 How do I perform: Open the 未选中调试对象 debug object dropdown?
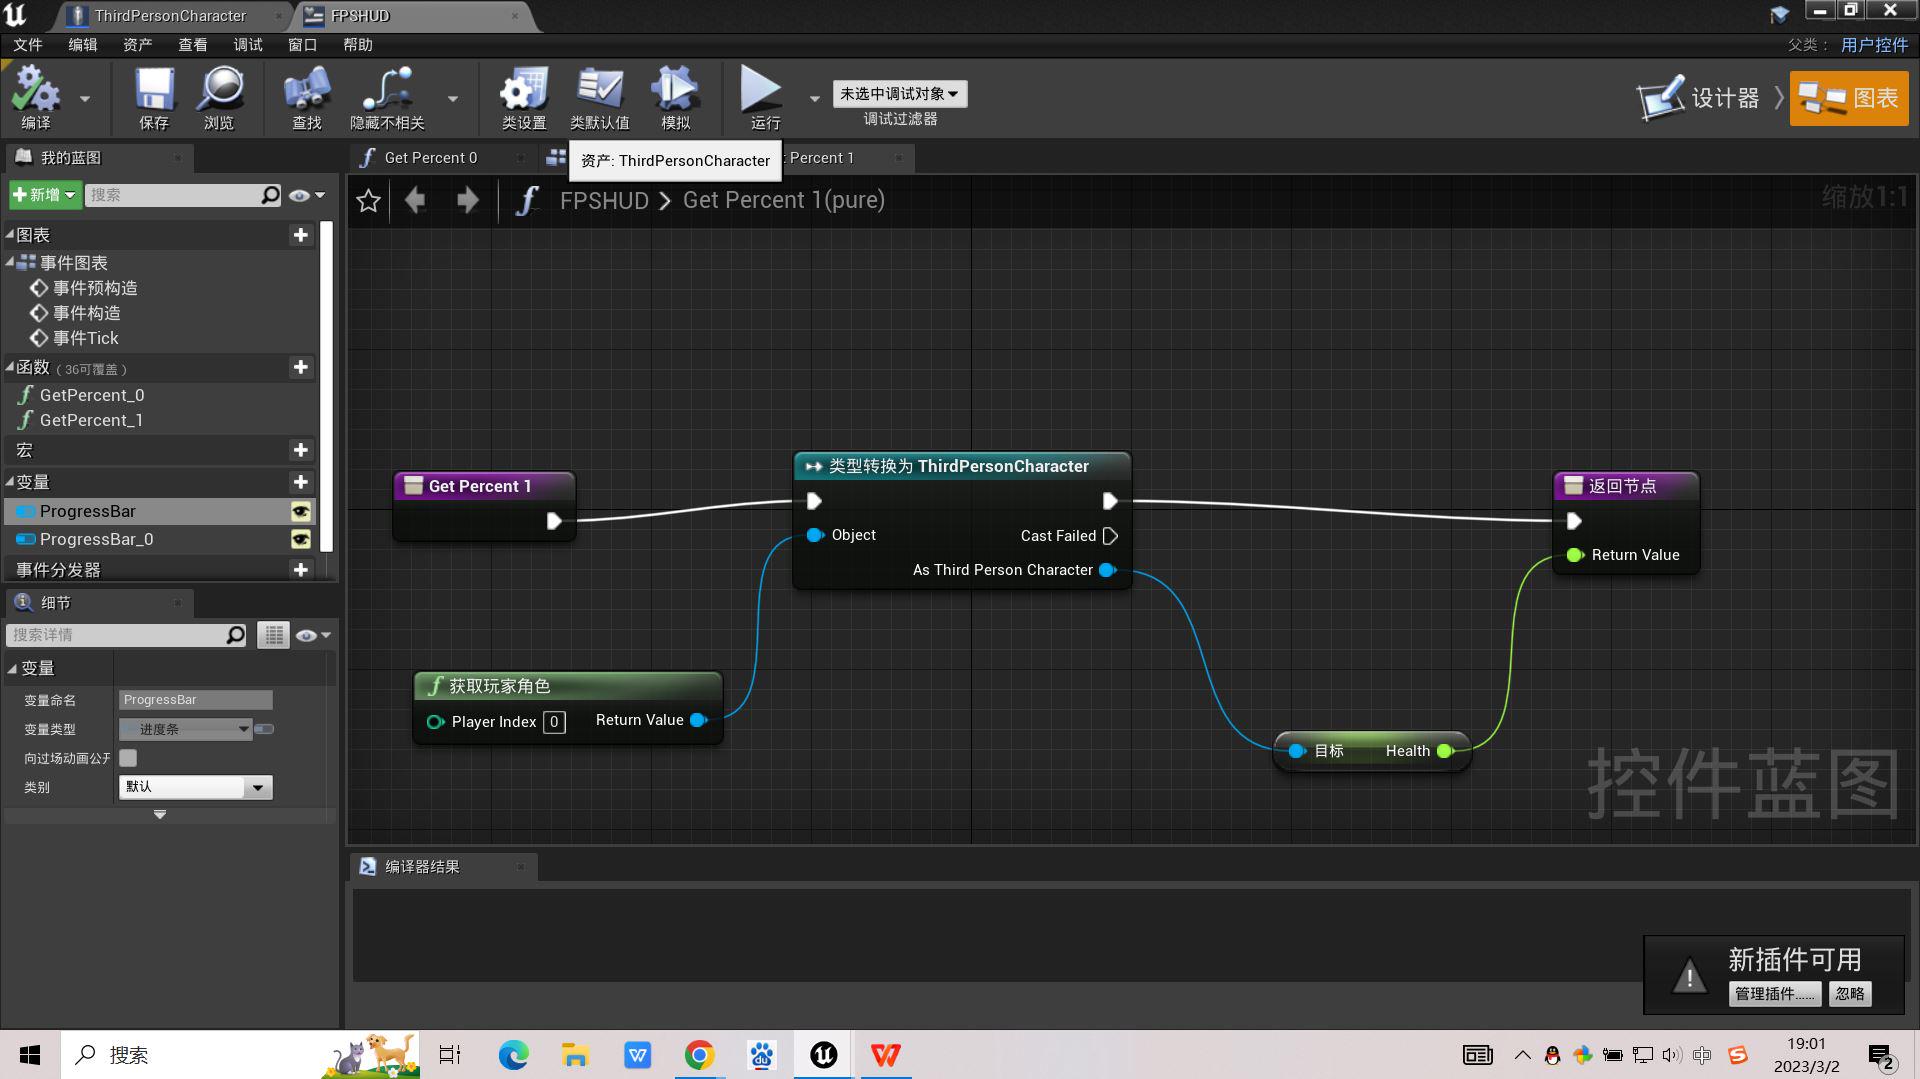coord(897,93)
